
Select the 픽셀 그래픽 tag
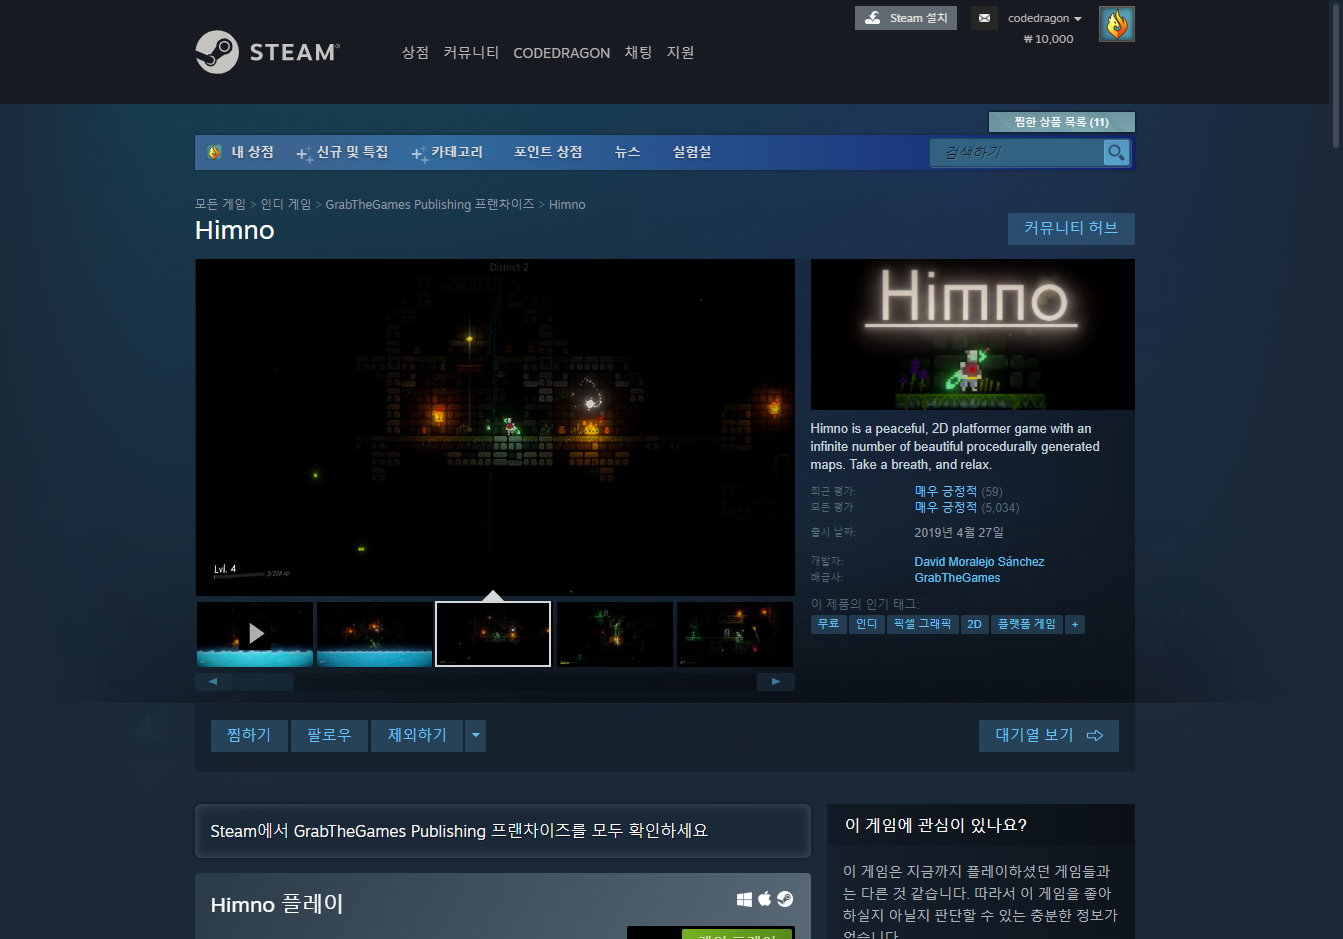pyautogui.click(x=923, y=624)
